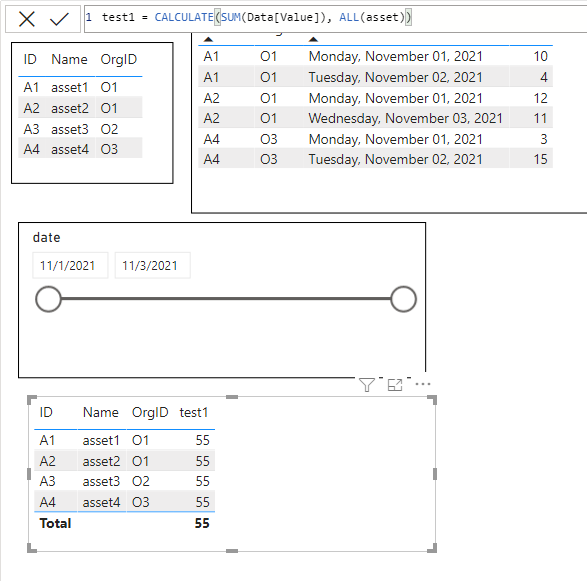Click the ID header in the selected table
Image resolution: width=587 pixels, height=581 pixels.
point(46,413)
